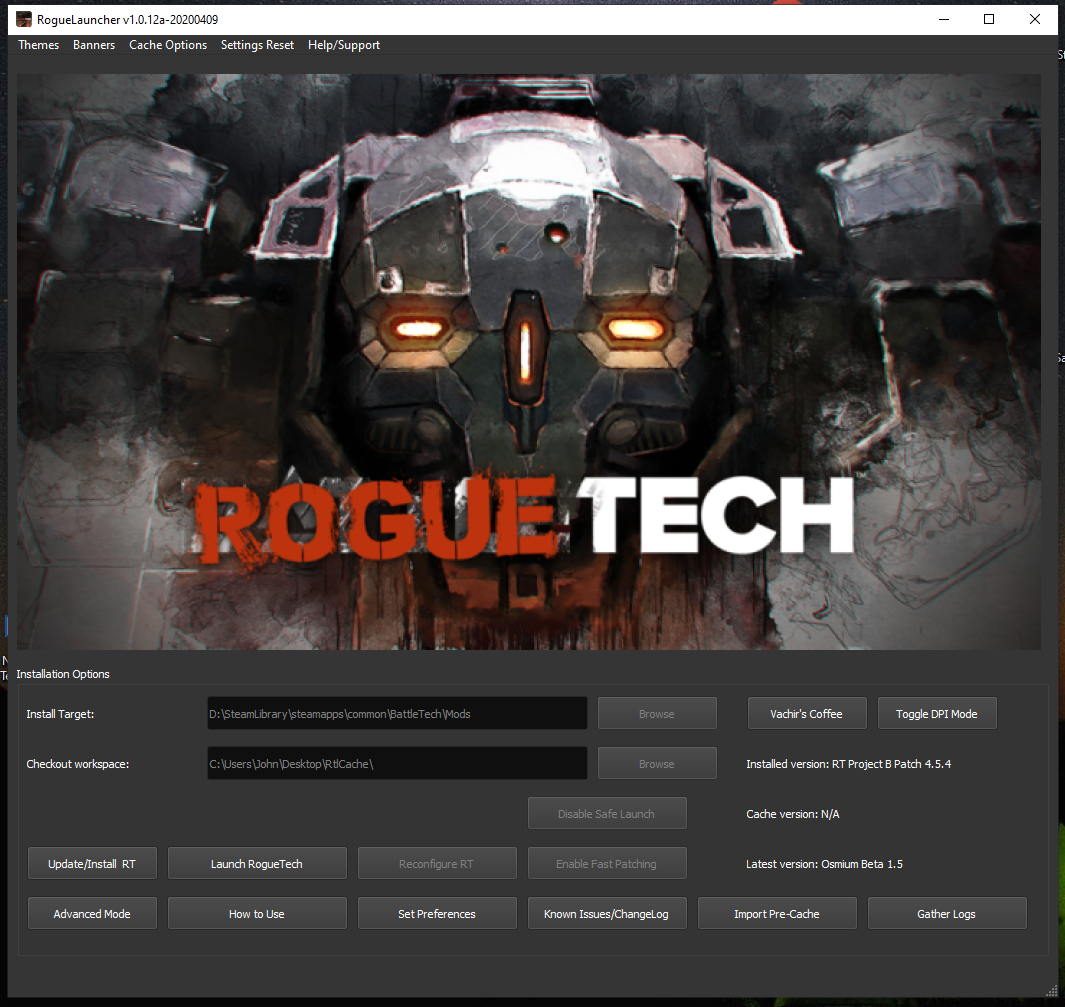Click the 'Install Target:' label
This screenshot has width=1065, height=1007.
pos(60,714)
